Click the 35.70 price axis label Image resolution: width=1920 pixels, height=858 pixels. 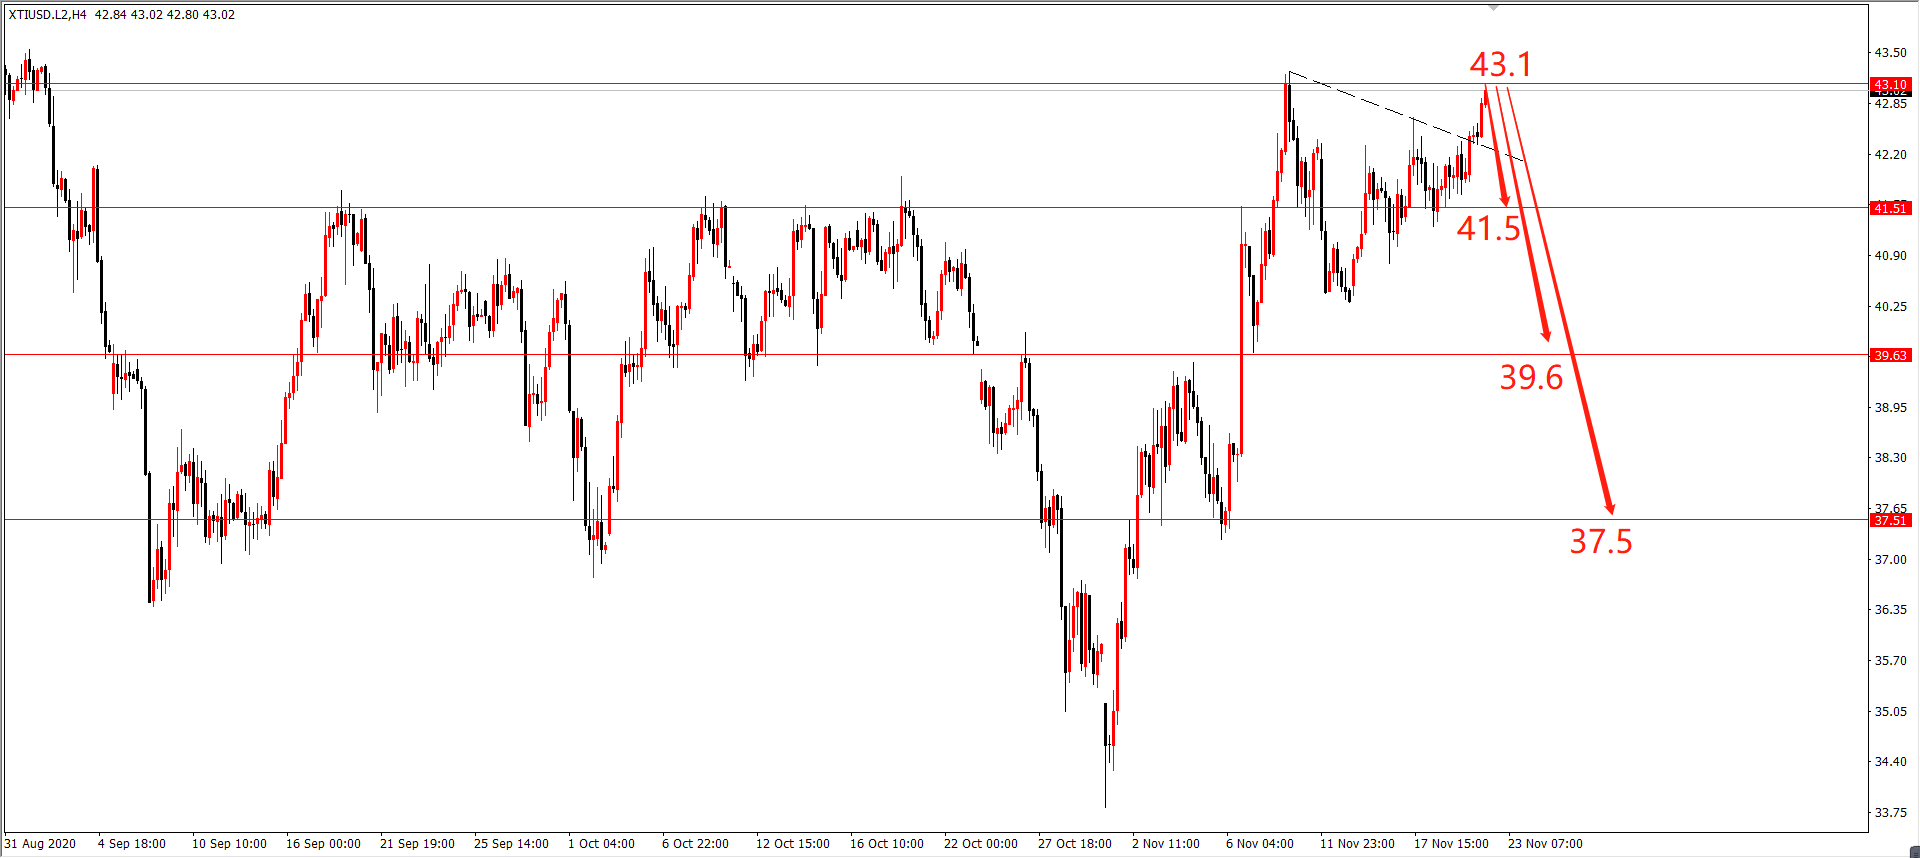pyautogui.click(x=1890, y=661)
